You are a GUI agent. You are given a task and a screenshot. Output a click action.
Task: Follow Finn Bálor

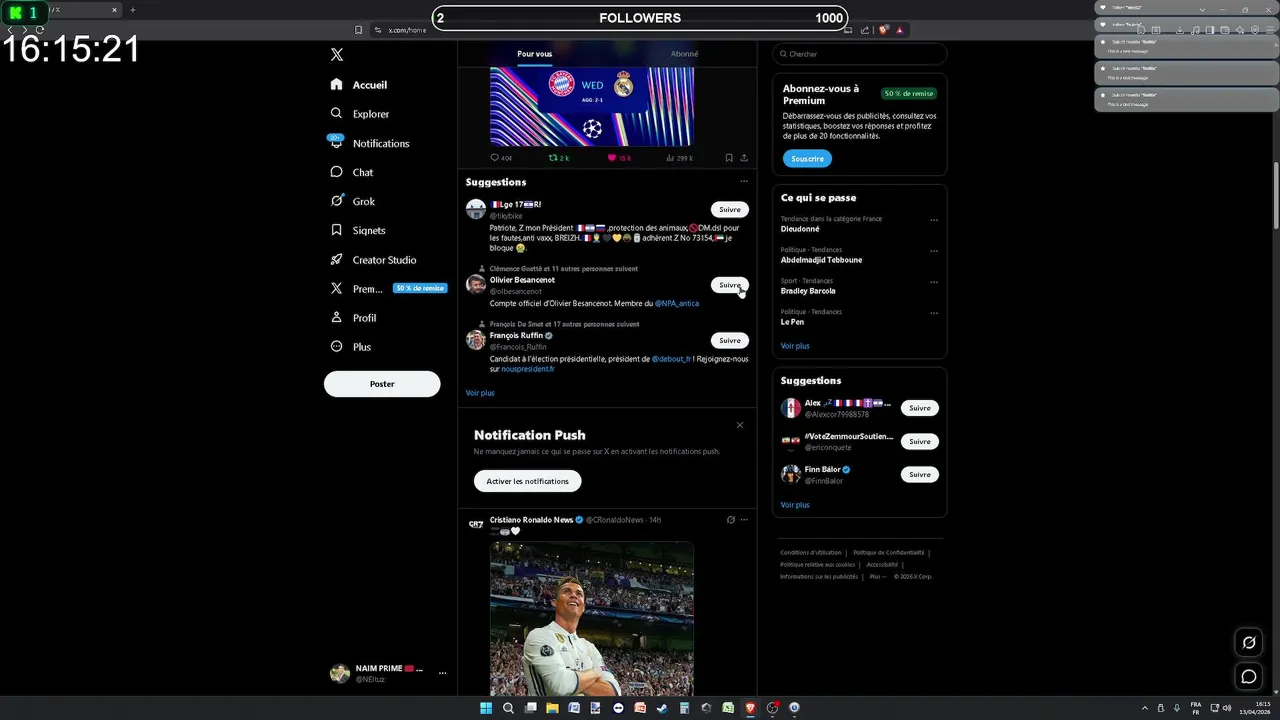919,475
